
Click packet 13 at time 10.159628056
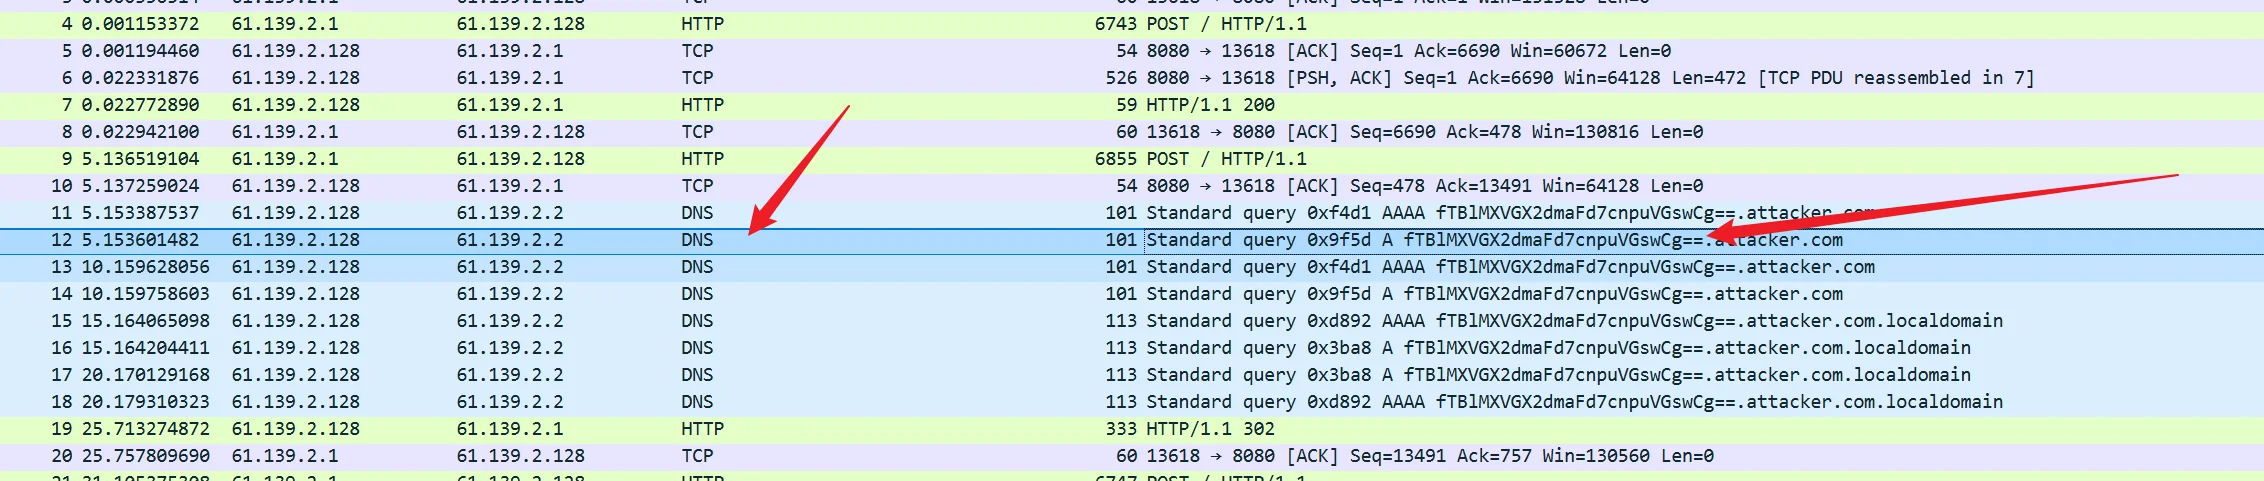click(140, 267)
